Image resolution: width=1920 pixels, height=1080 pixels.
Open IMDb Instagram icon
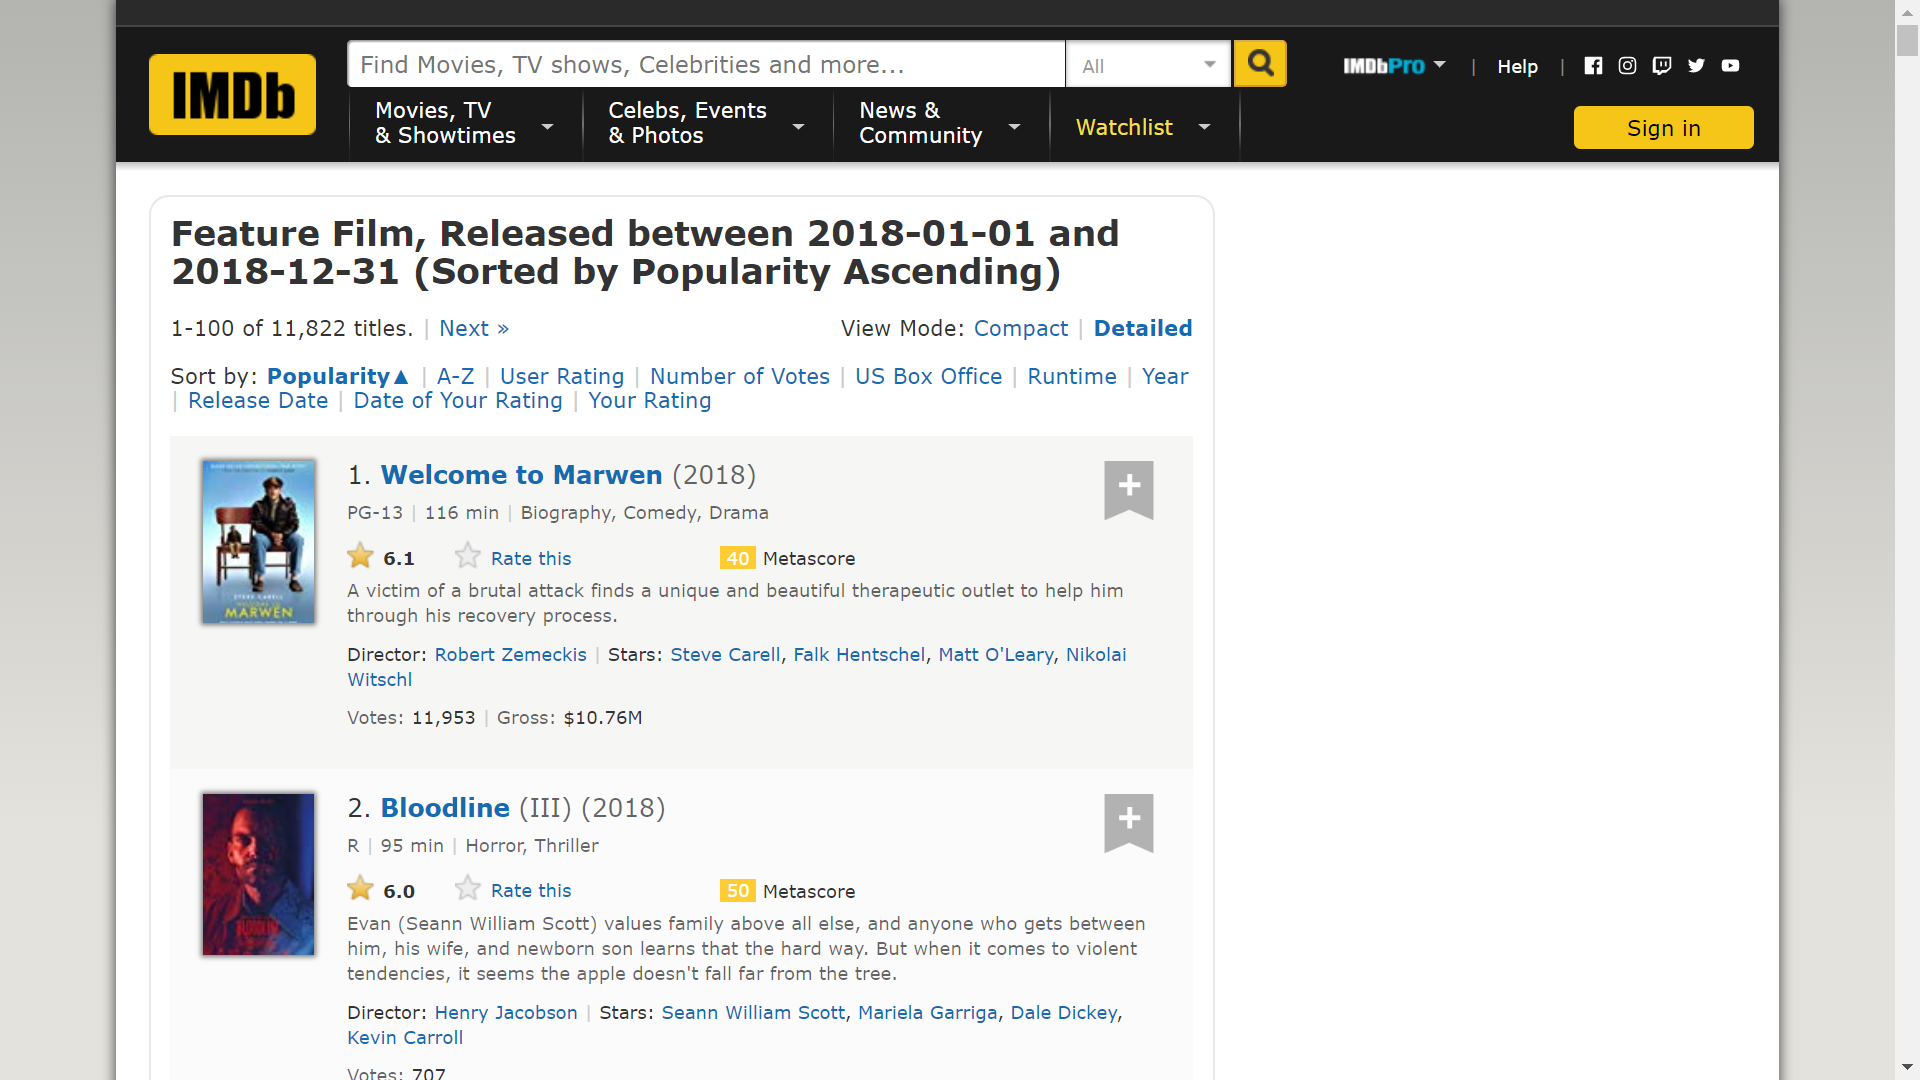pyautogui.click(x=1627, y=66)
